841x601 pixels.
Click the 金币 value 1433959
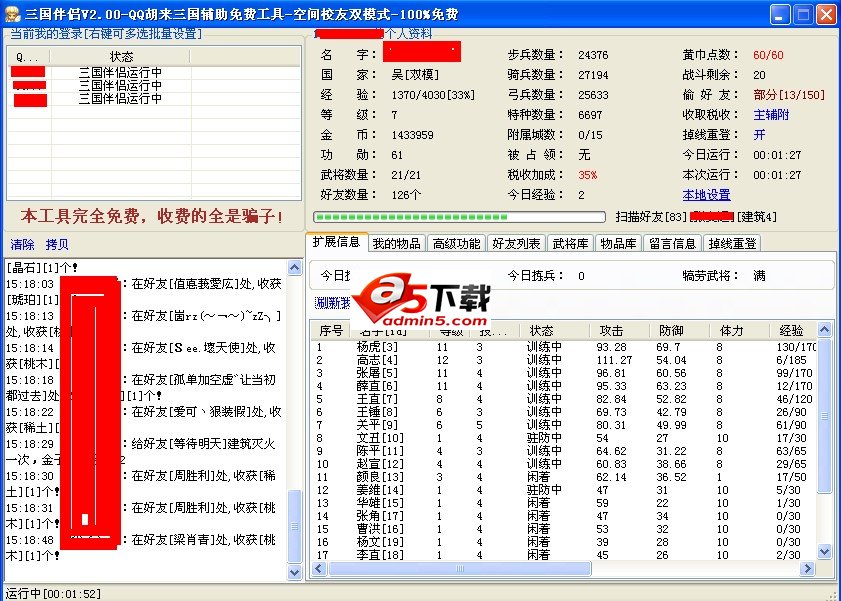(412, 135)
